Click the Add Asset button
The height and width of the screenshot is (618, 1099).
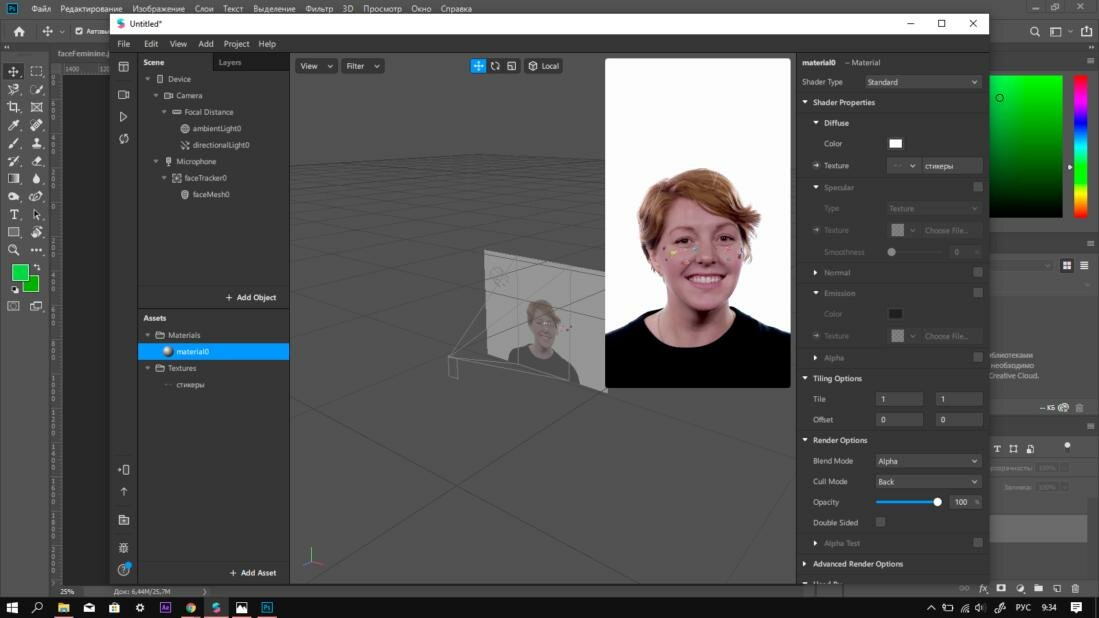(x=252, y=573)
